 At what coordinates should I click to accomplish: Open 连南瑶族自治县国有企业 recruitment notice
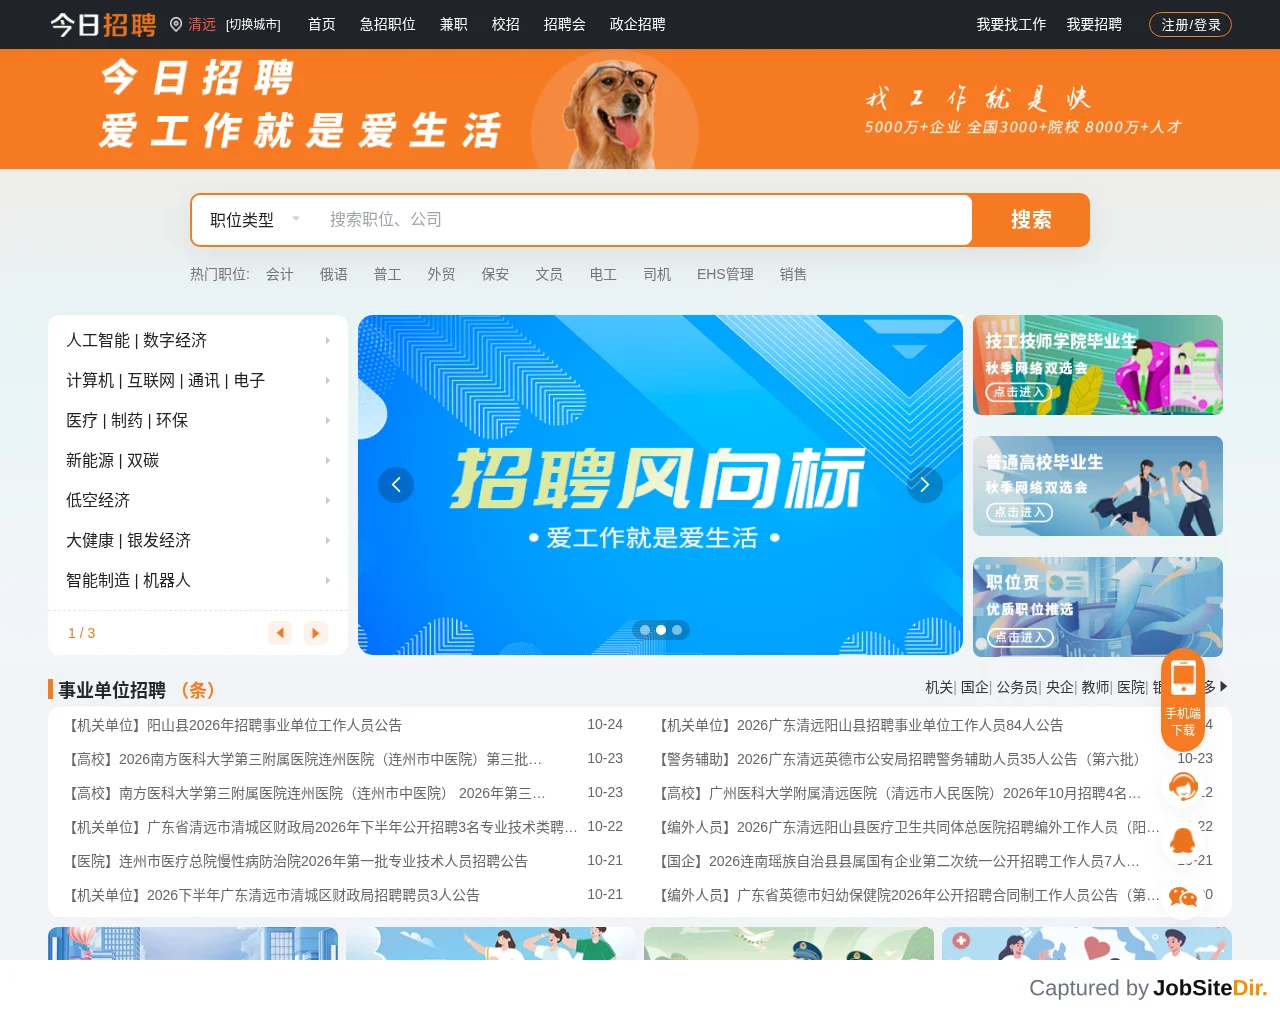pyautogui.click(x=897, y=861)
